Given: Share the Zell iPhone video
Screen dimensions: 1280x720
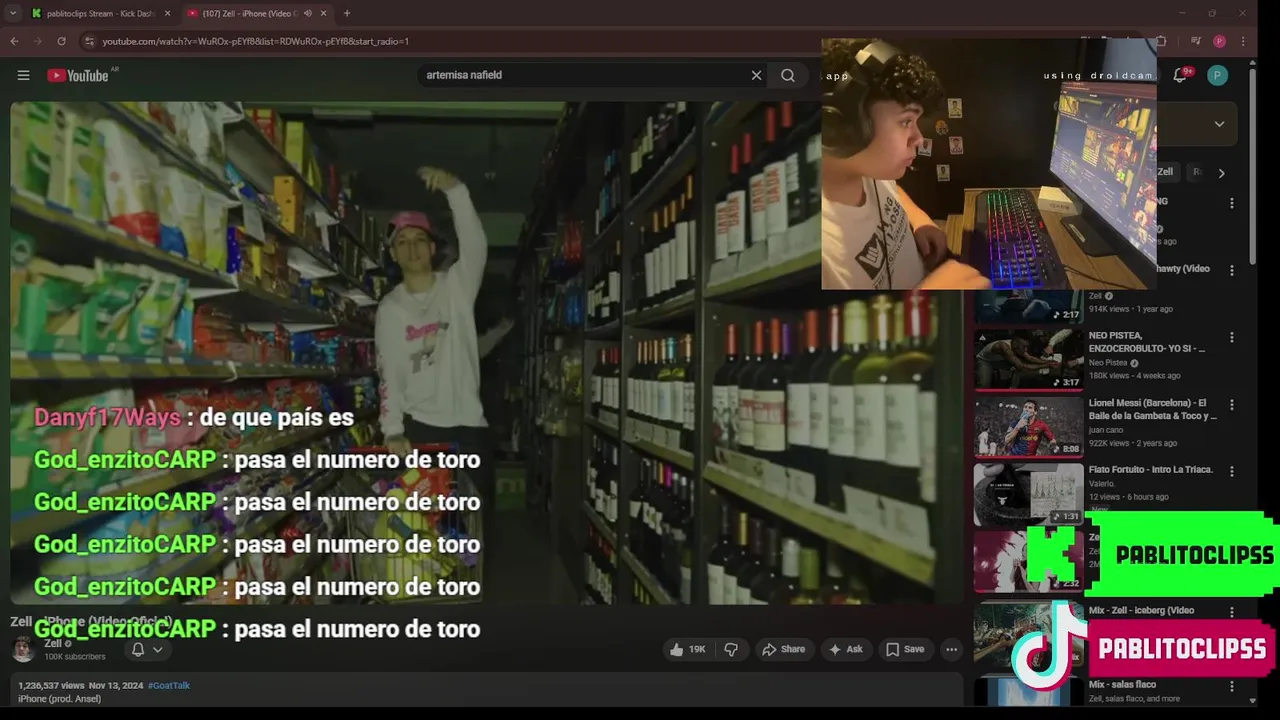Looking at the screenshot, I should click(783, 649).
